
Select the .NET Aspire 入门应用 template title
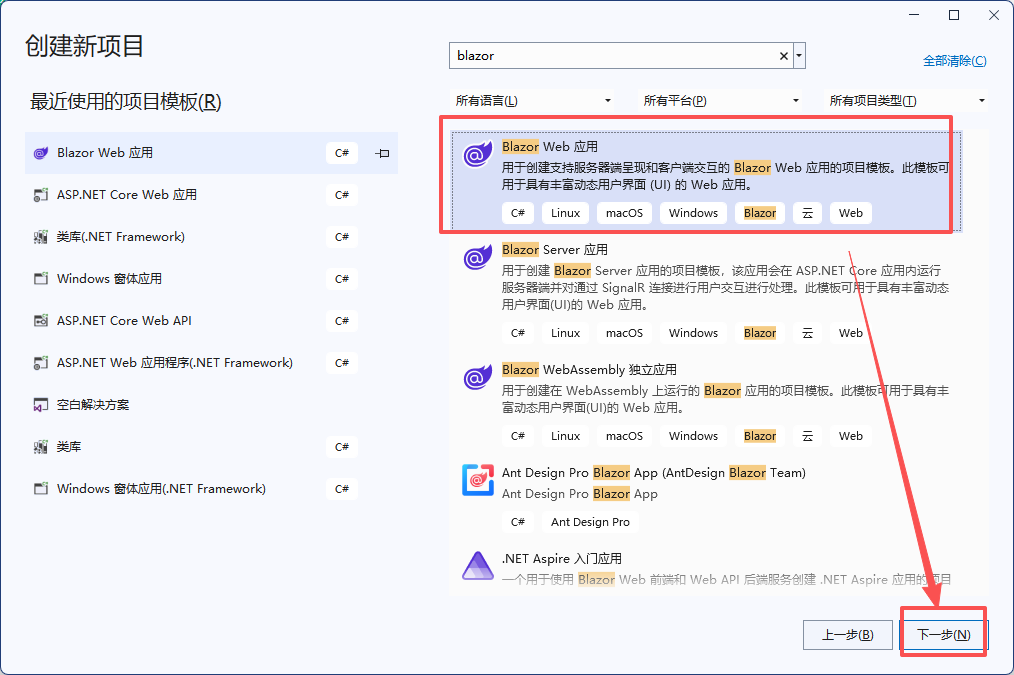point(562,559)
